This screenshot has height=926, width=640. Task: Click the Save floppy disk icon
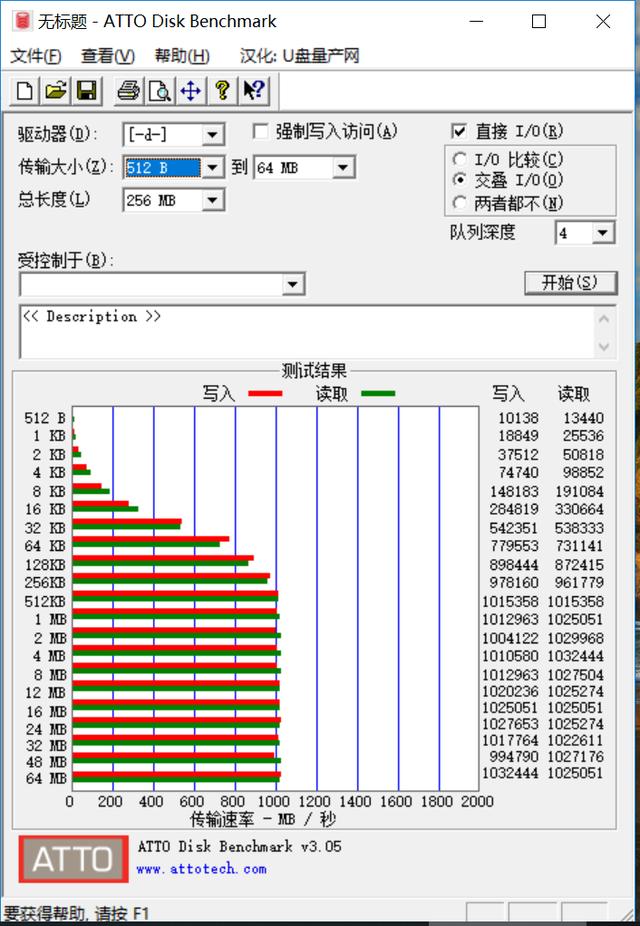click(x=87, y=90)
